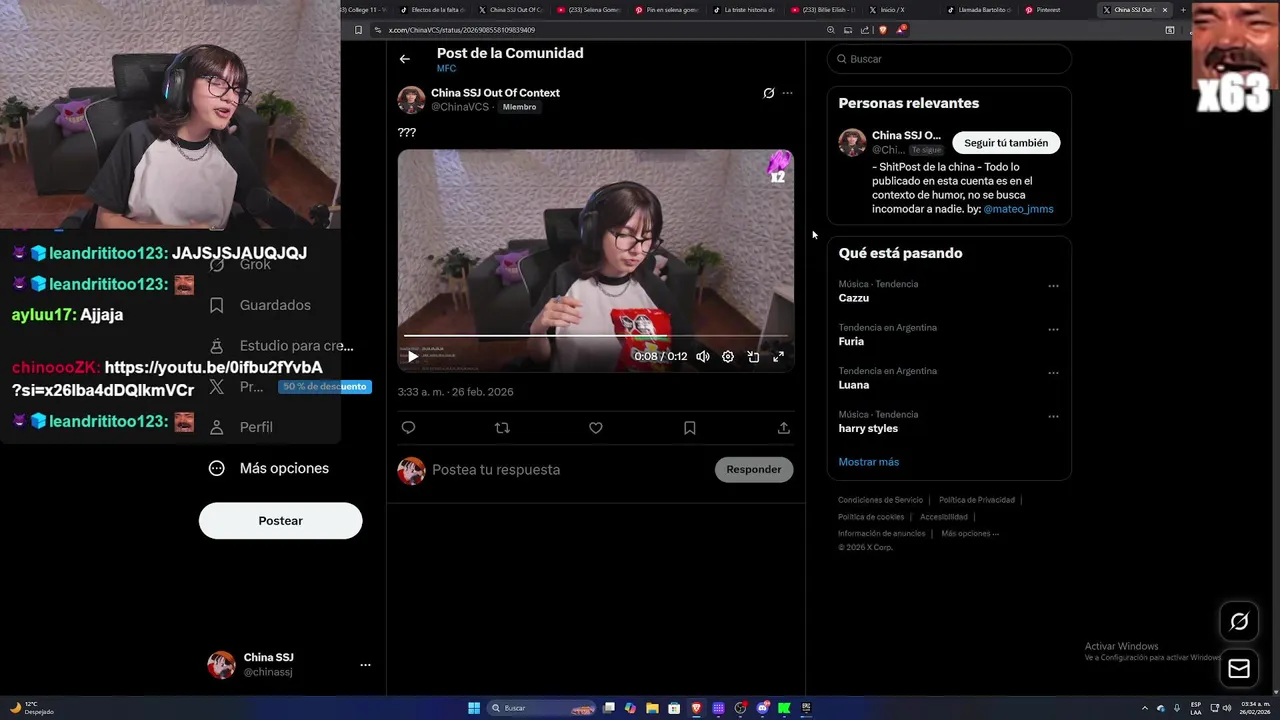Click the Brave Shields lion icon
This screenshot has width=1280, height=720.
(882, 30)
